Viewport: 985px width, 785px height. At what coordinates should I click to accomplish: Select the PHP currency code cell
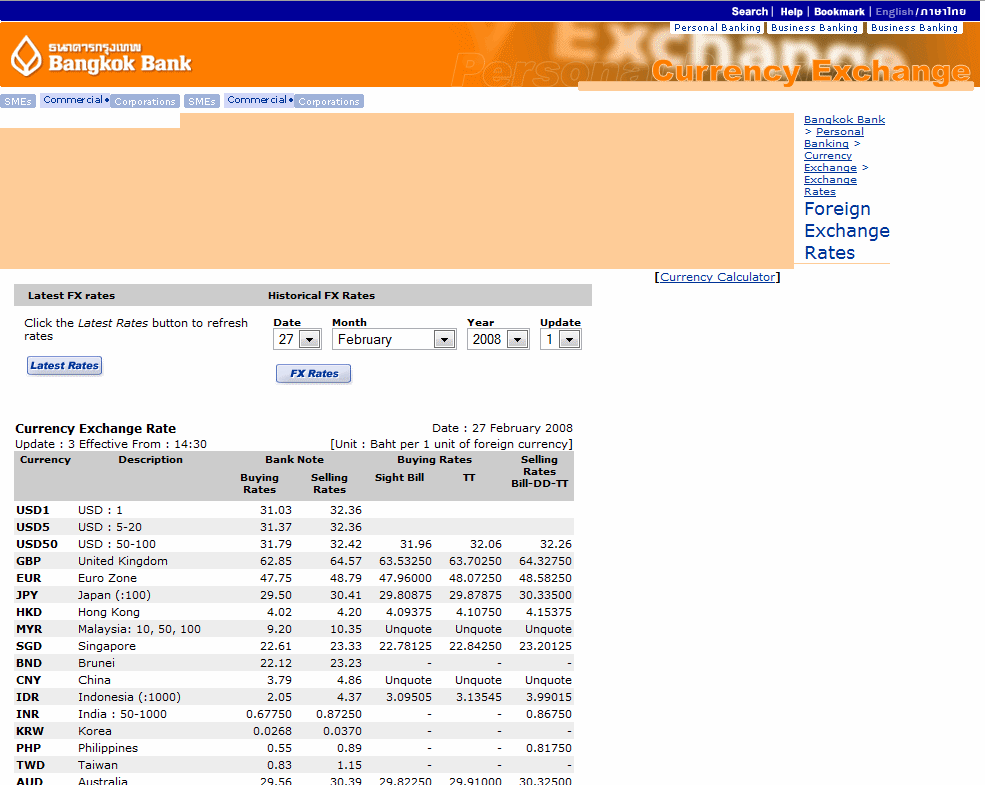pyautogui.click(x=28, y=747)
